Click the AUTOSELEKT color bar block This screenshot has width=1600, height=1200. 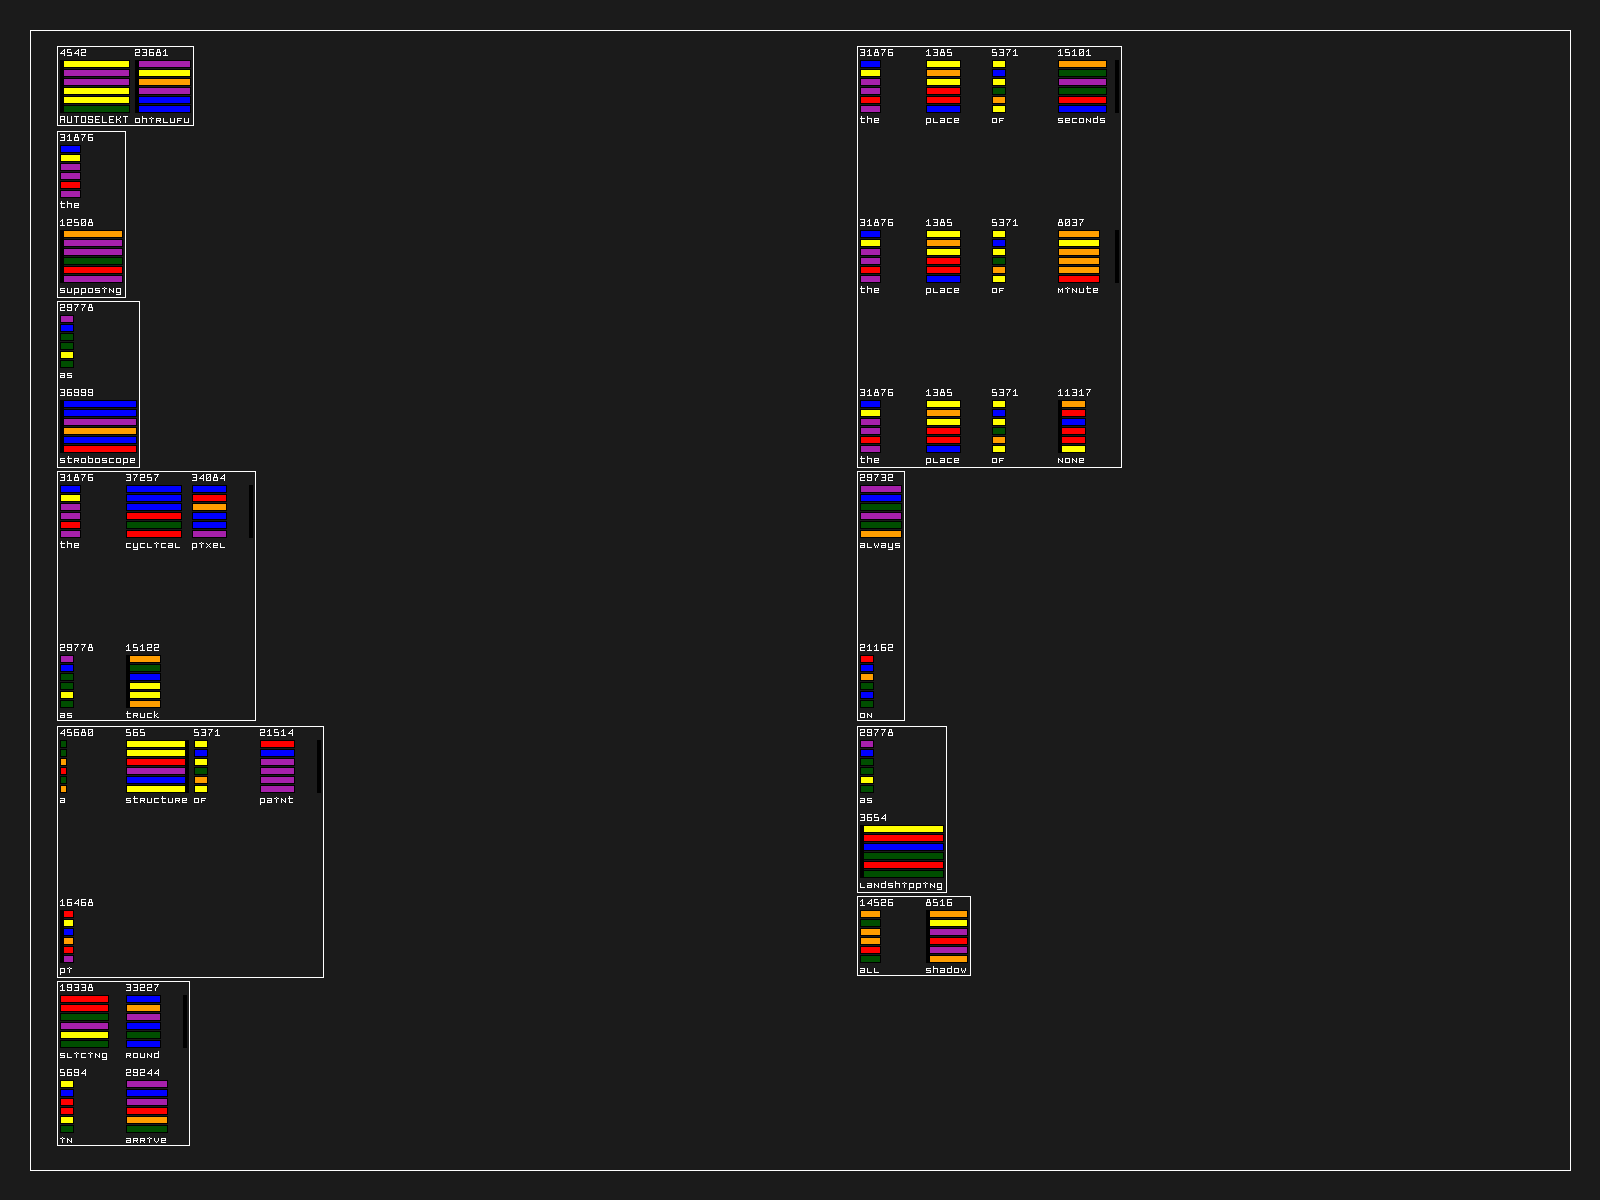pyautogui.click(x=96, y=86)
